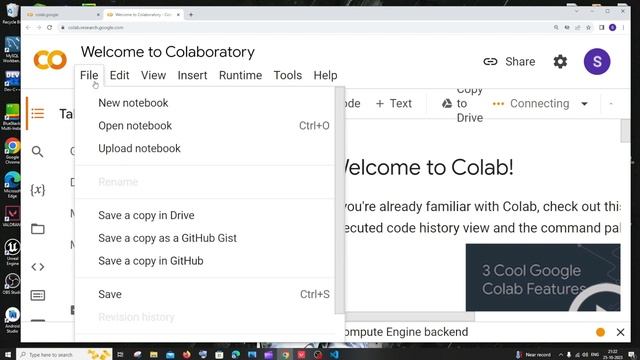This screenshot has height=360, width=640.
Task: Open the View menu
Action: tap(153, 76)
